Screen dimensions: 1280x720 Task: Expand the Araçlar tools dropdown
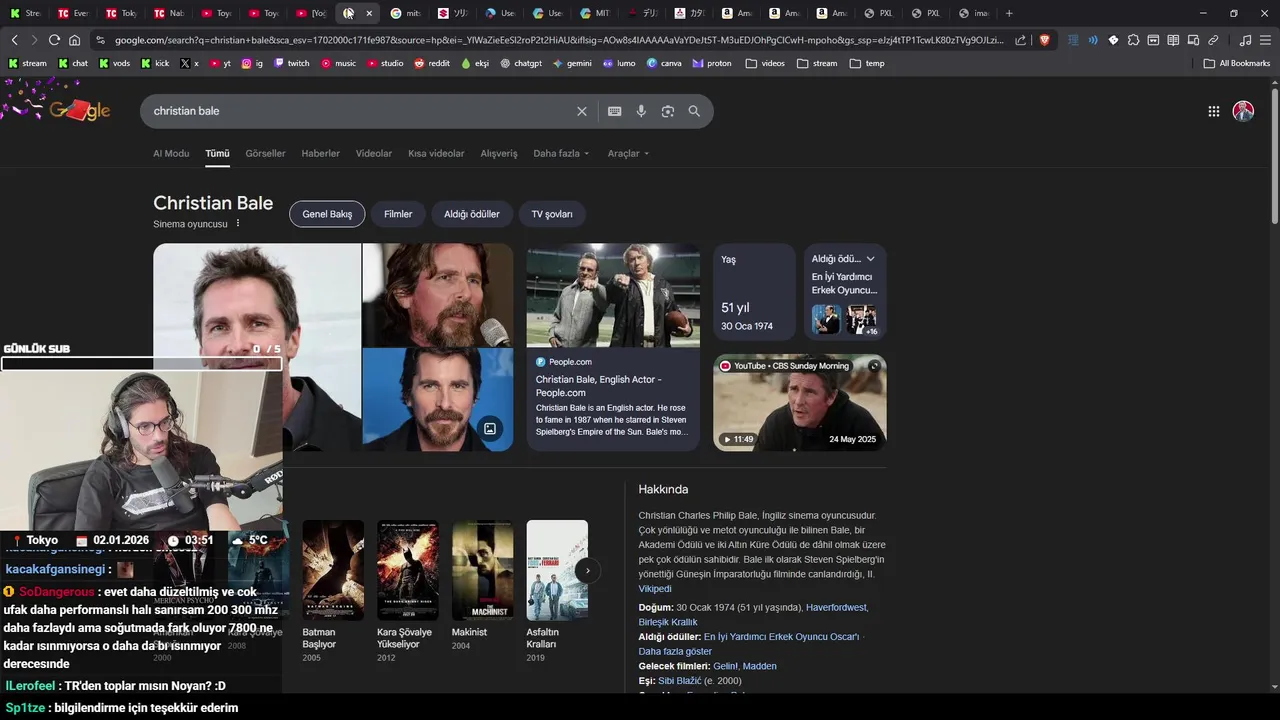click(628, 153)
